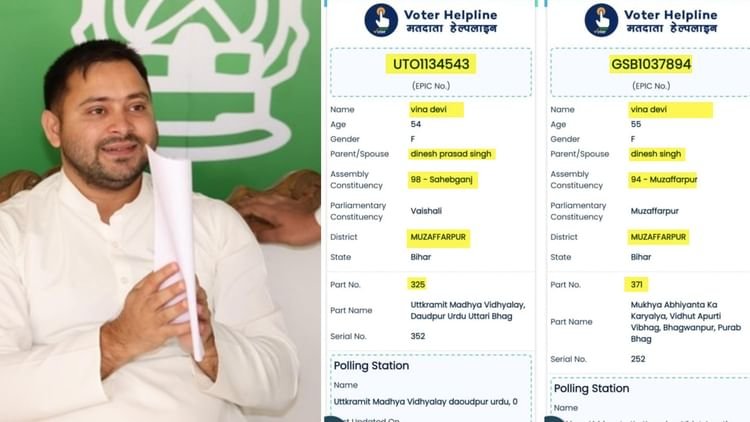Click MUZAFFARPUR district on left card
Screen dimensions: 750x422
click(438, 237)
